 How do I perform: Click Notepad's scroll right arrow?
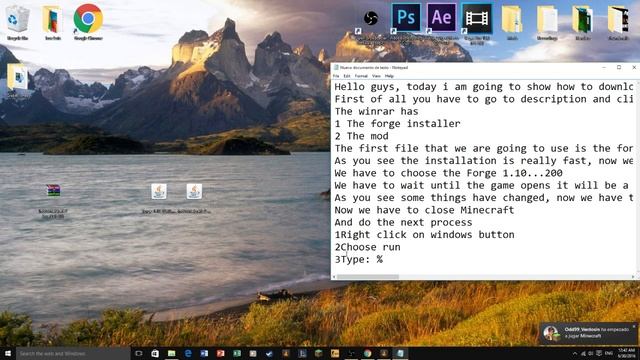tap(633, 277)
